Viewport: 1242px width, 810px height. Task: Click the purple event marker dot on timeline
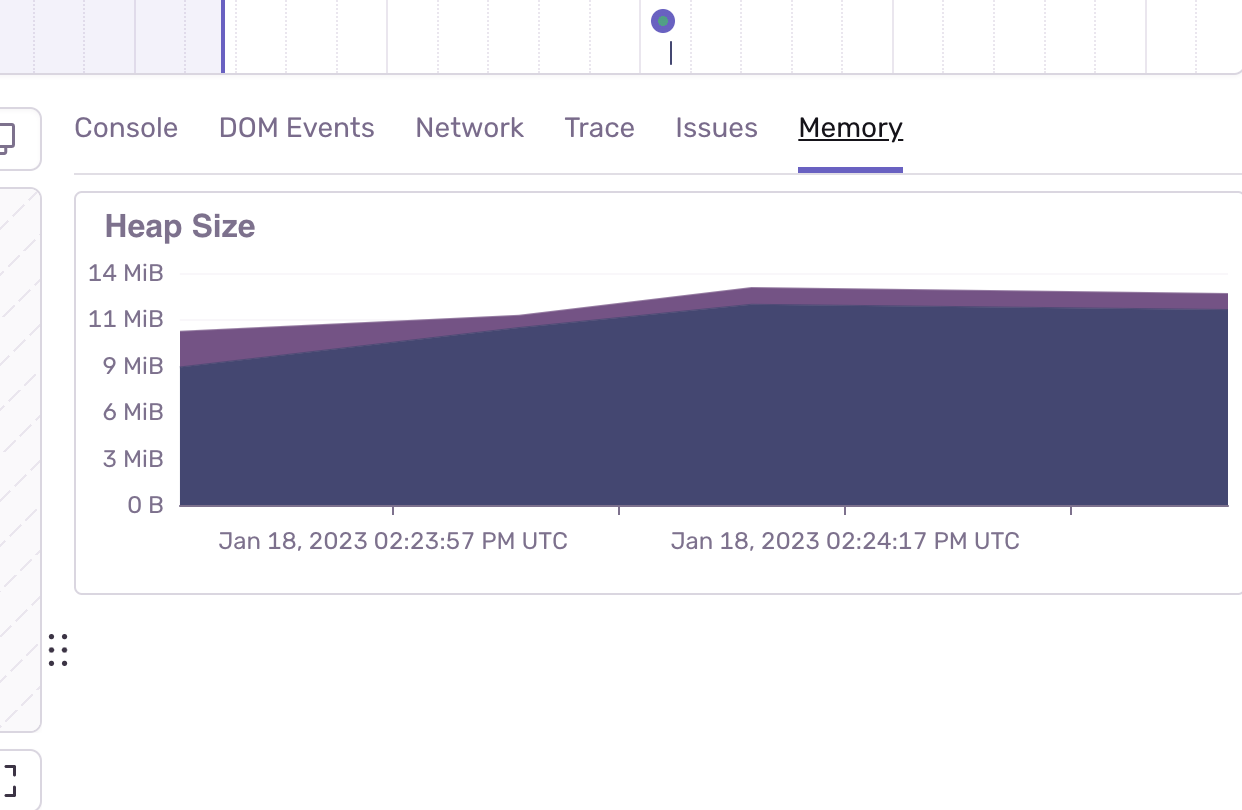coord(663,21)
